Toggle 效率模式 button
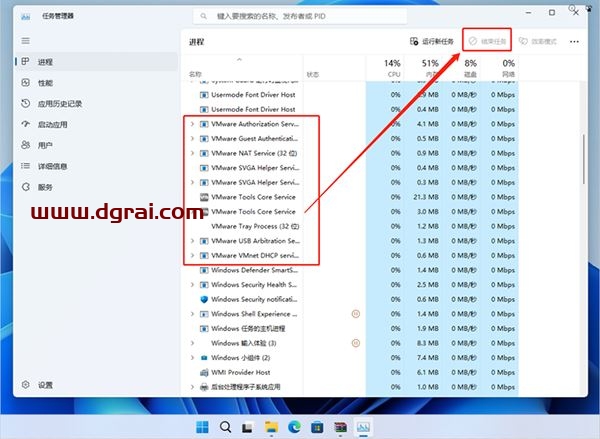This screenshot has width=600, height=439. (538, 41)
